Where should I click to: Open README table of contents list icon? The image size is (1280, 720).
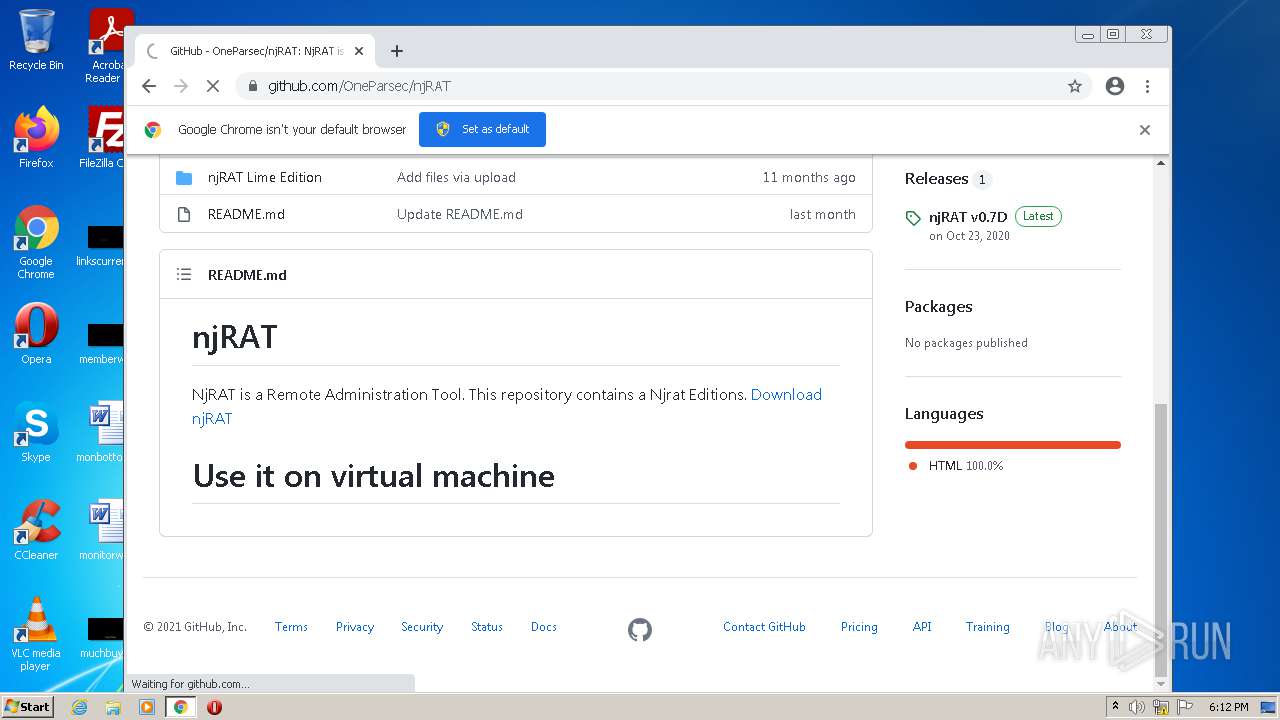pyautogui.click(x=184, y=274)
